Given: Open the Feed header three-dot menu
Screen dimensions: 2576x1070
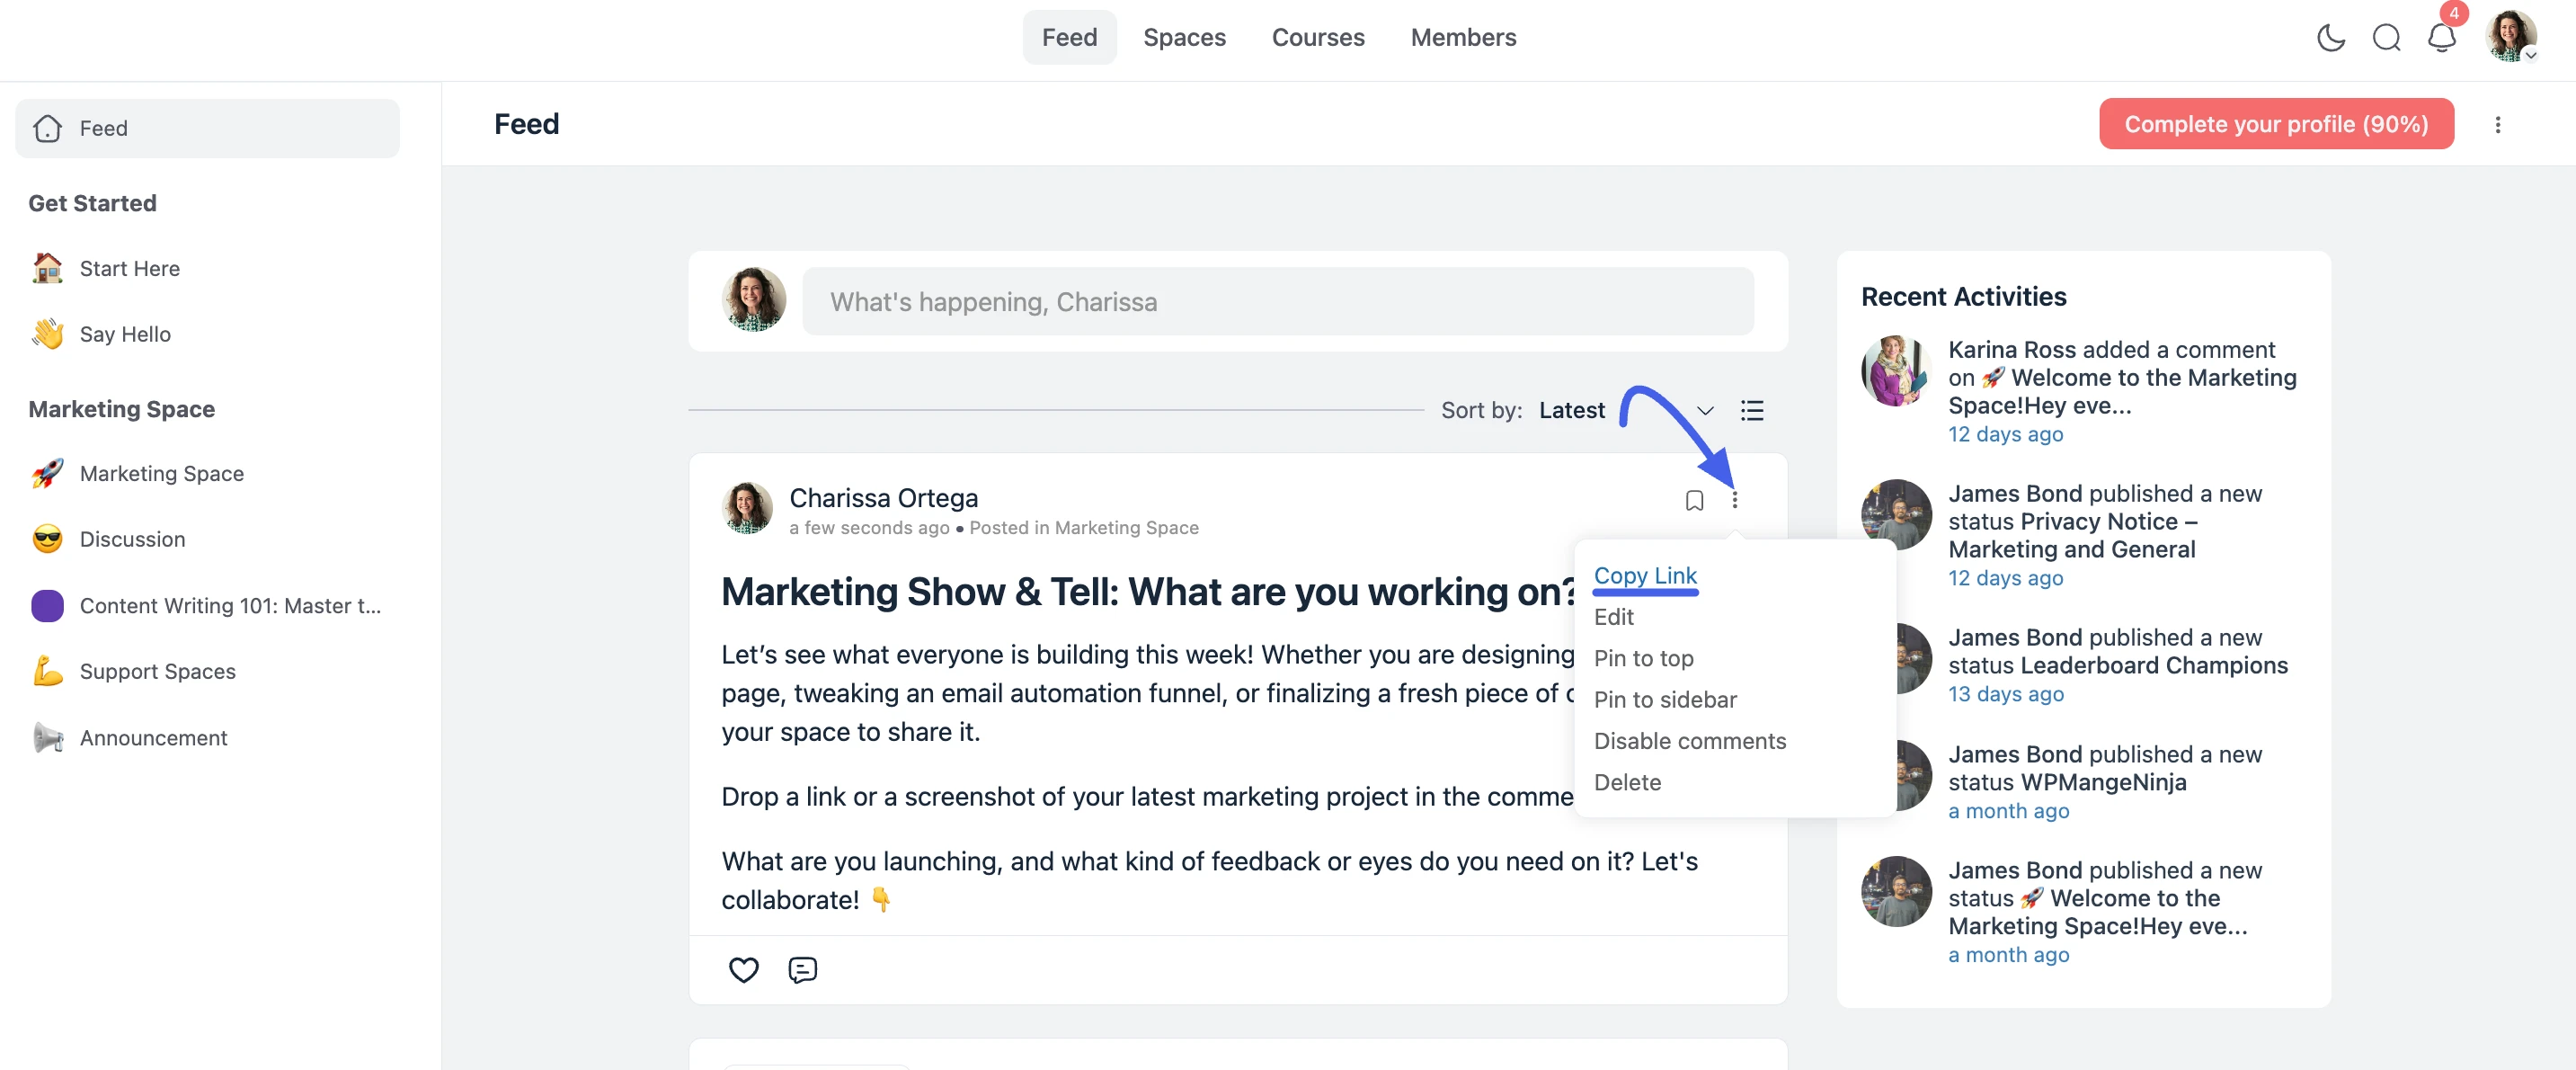Looking at the screenshot, I should pos(2497,124).
